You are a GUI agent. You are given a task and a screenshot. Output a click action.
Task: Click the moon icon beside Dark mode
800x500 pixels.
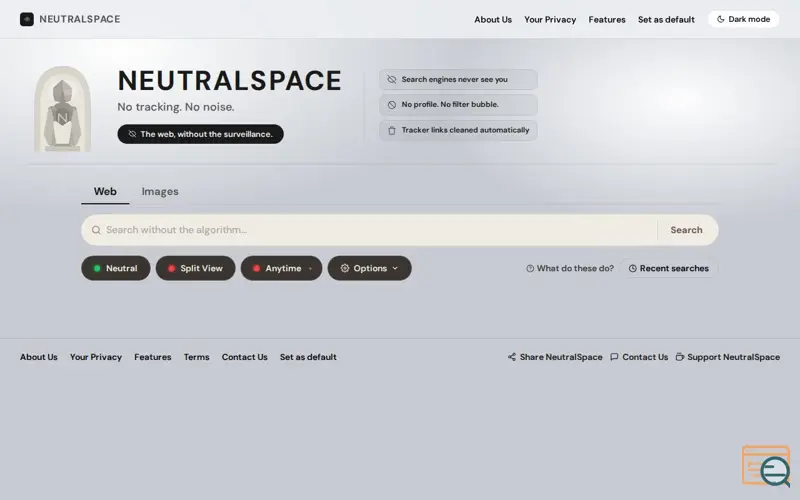721,19
